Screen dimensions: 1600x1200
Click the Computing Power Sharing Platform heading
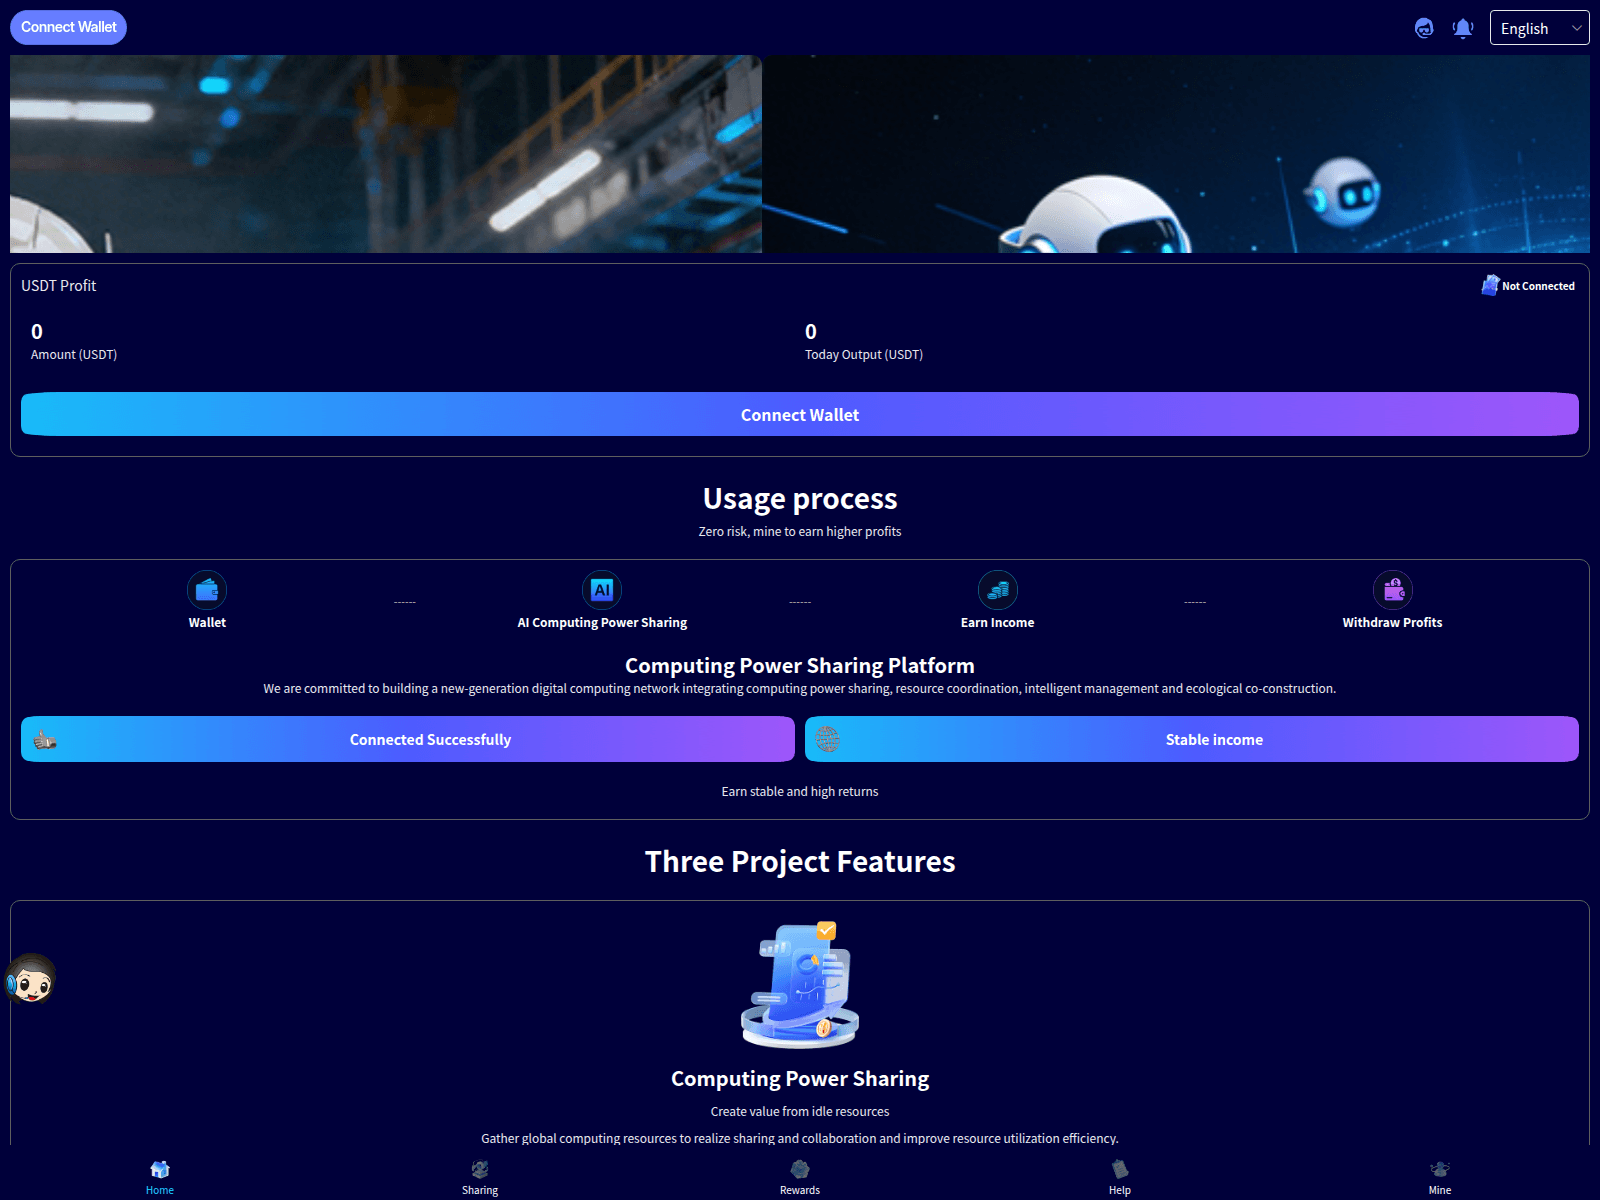pos(800,665)
